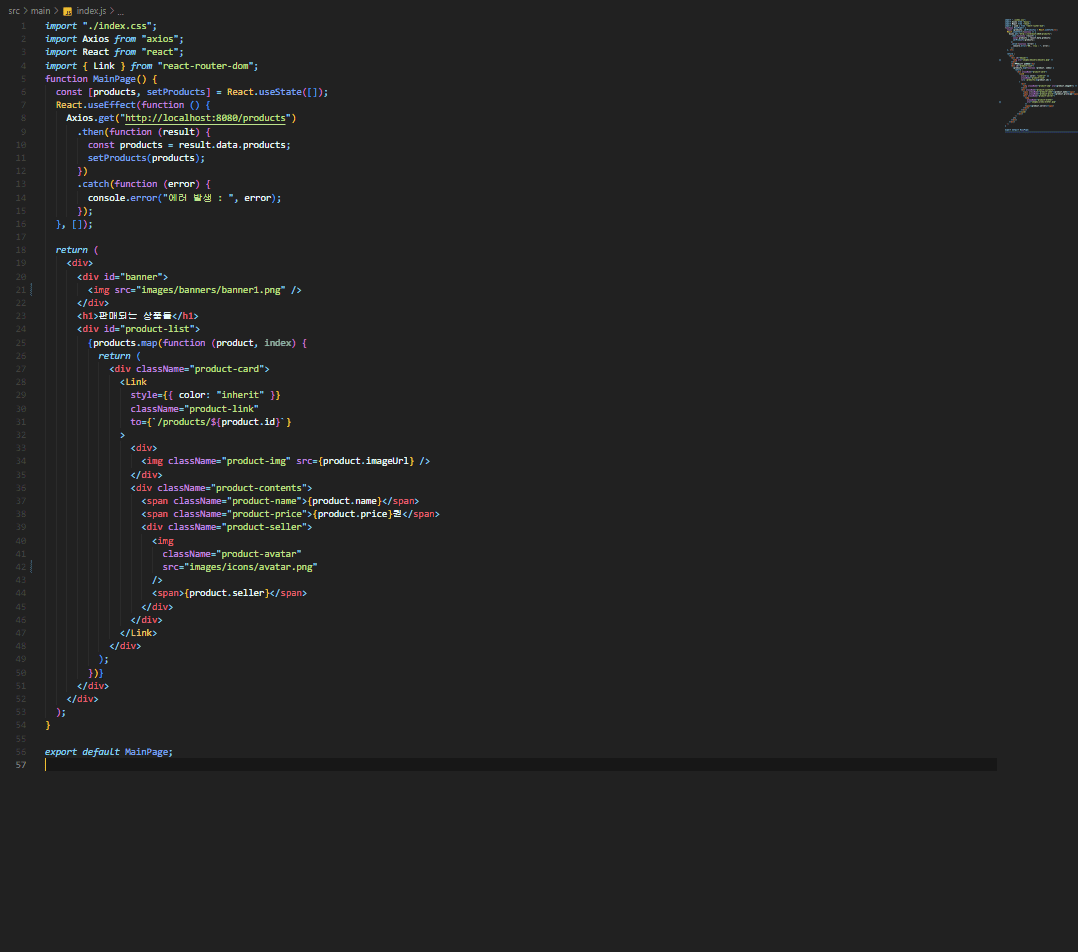Click console.error statement
Screen dimensions: 1078x952
184,198
